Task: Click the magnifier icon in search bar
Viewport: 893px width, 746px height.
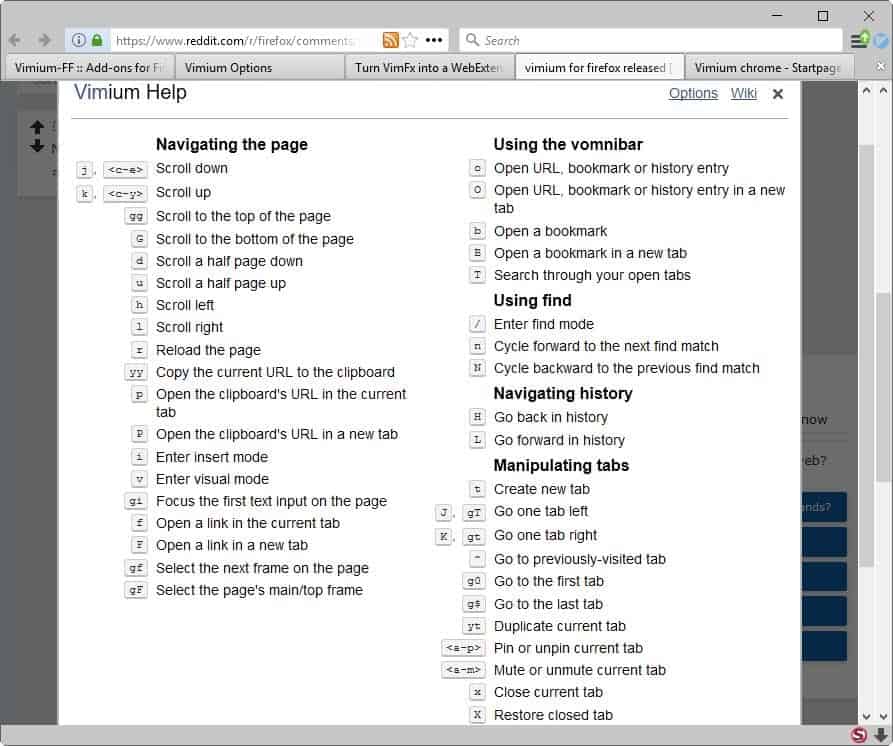Action: [472, 40]
